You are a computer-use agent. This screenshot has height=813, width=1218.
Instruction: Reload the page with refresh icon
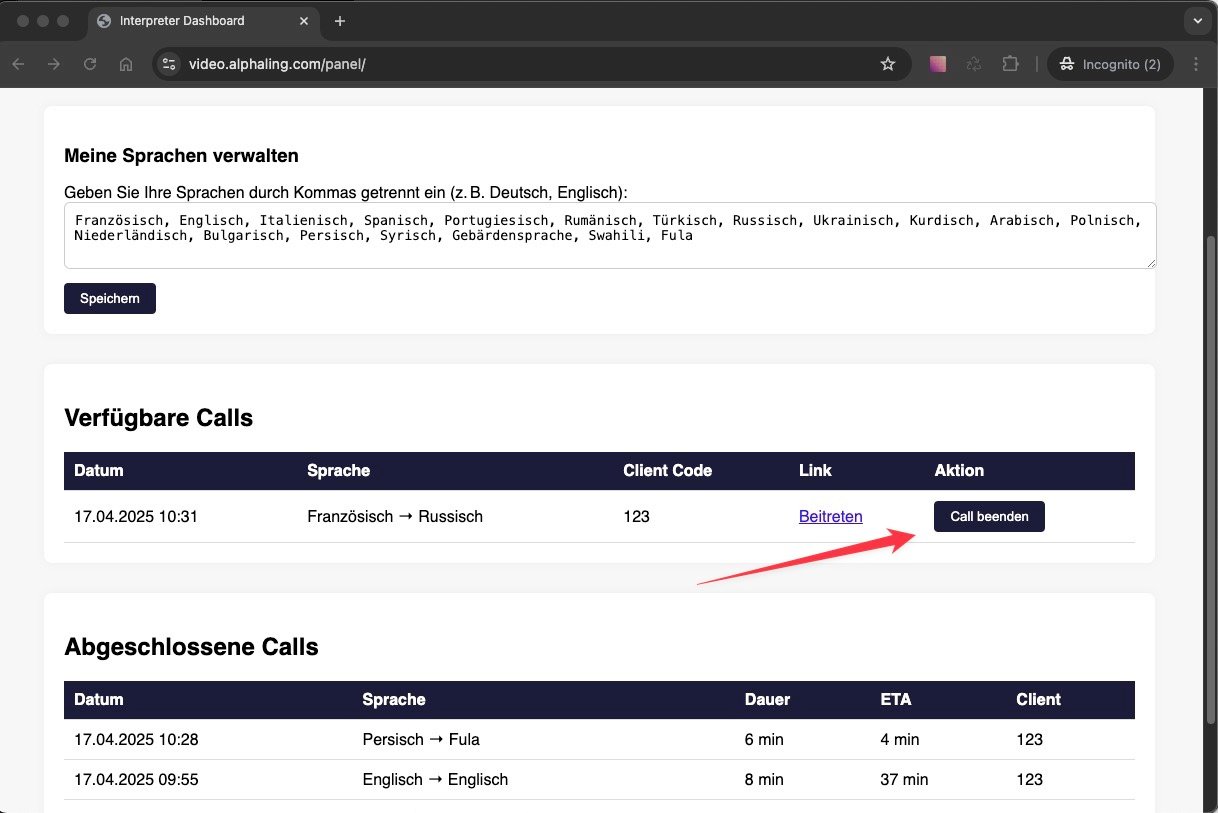90,64
